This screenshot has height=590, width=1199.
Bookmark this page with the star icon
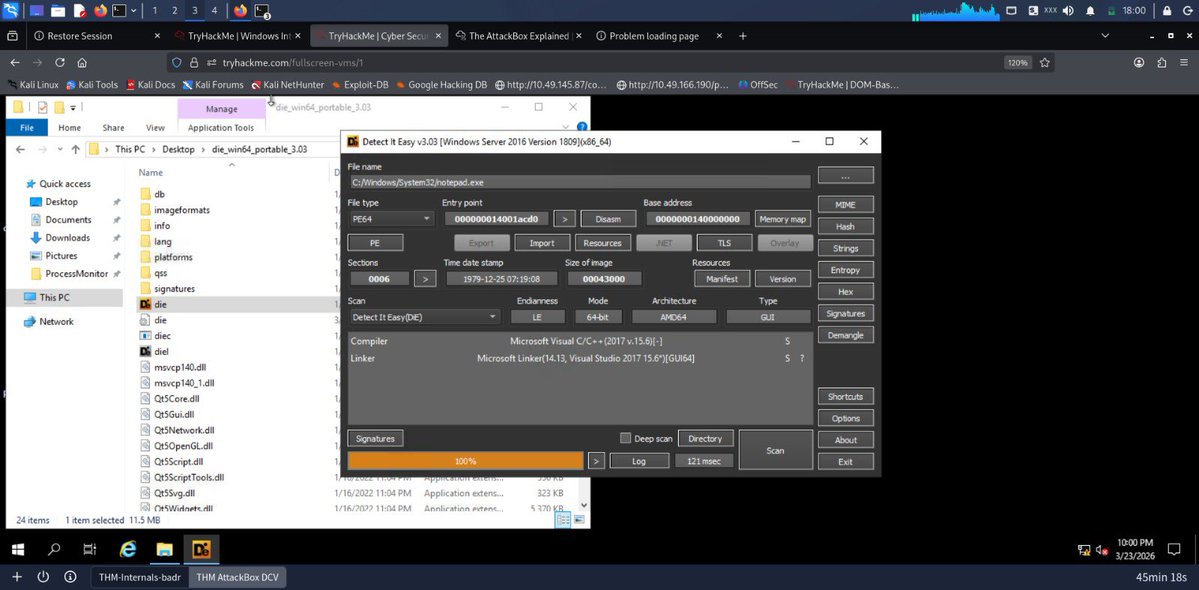coord(1045,63)
